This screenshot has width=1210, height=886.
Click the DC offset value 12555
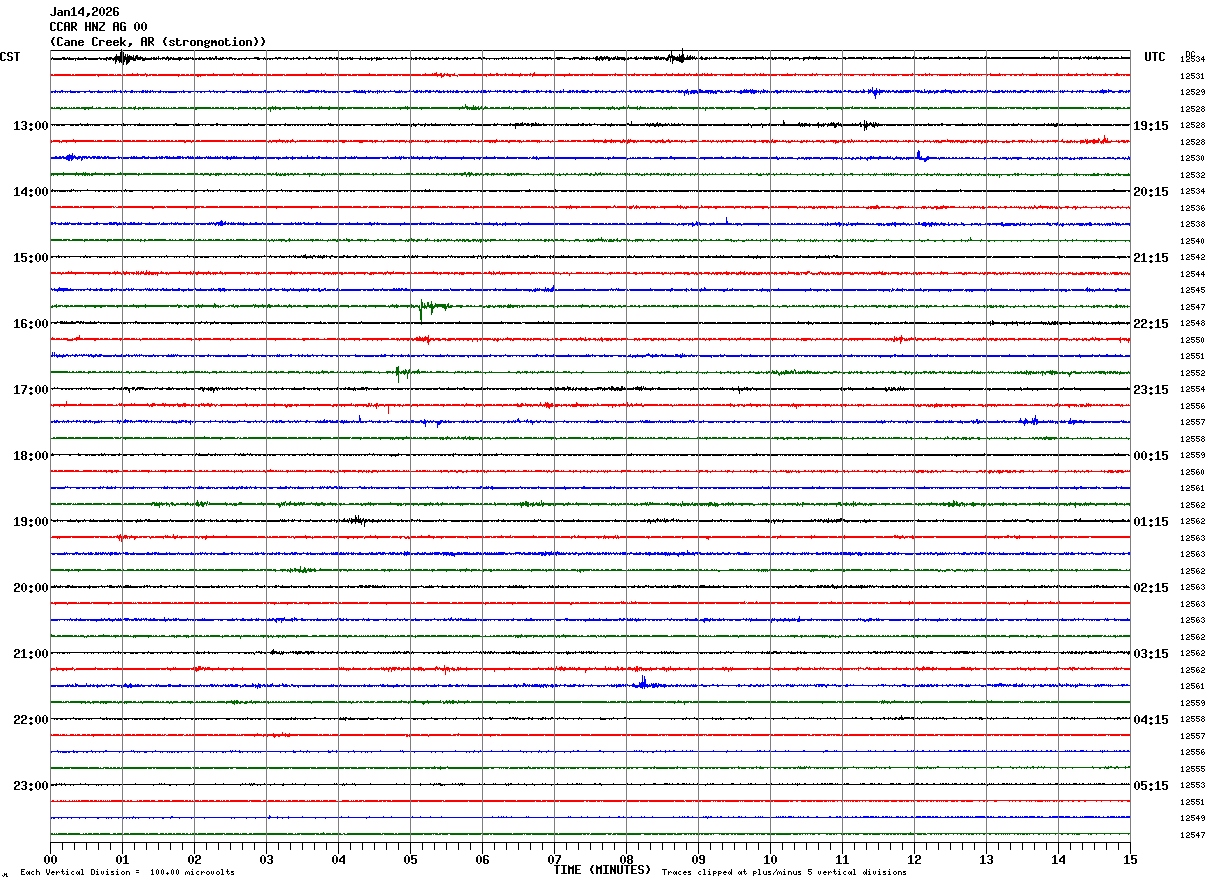(x=1192, y=769)
